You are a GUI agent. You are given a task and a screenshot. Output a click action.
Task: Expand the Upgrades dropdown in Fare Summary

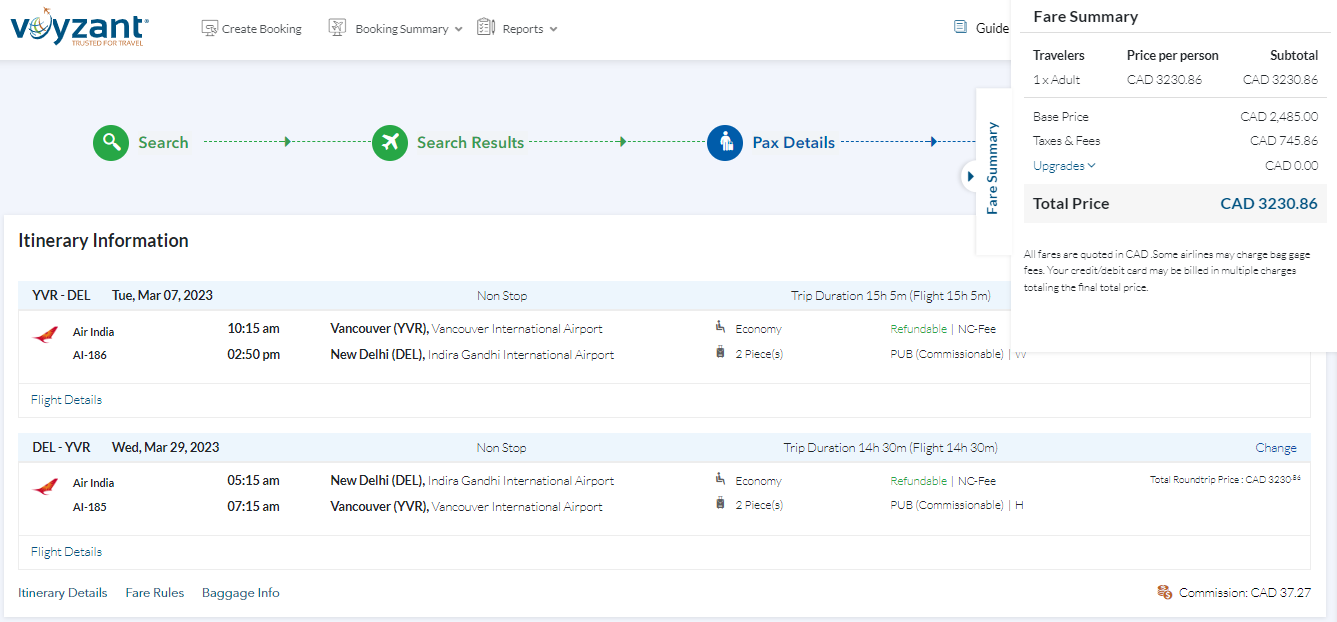click(1064, 166)
